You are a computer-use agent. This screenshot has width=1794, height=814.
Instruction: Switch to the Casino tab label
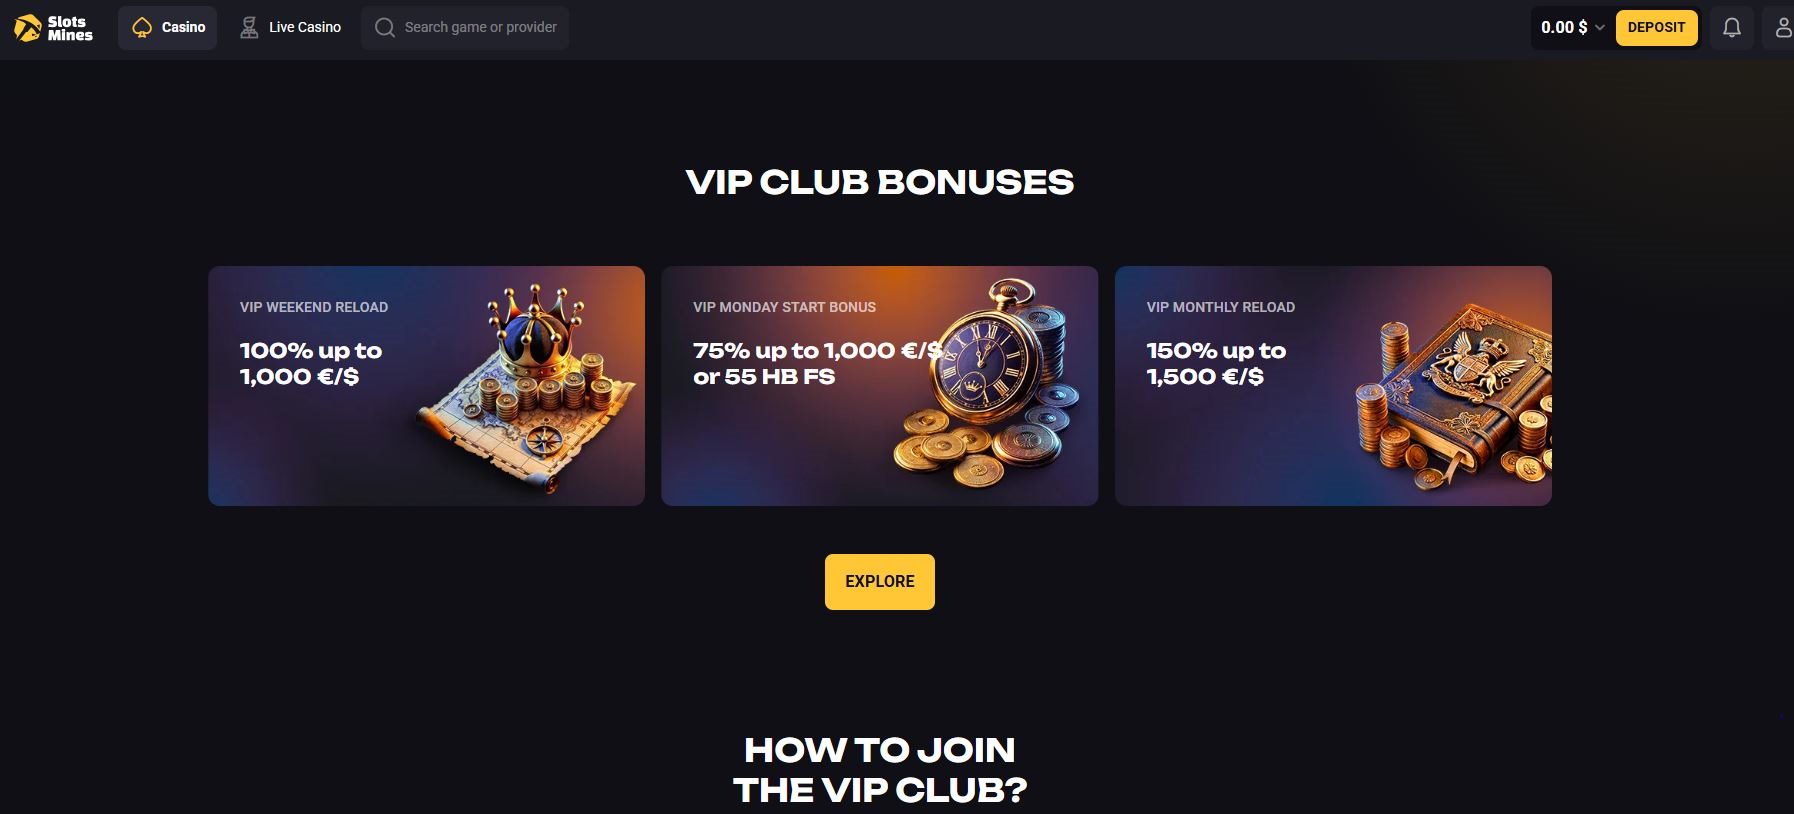coord(183,27)
